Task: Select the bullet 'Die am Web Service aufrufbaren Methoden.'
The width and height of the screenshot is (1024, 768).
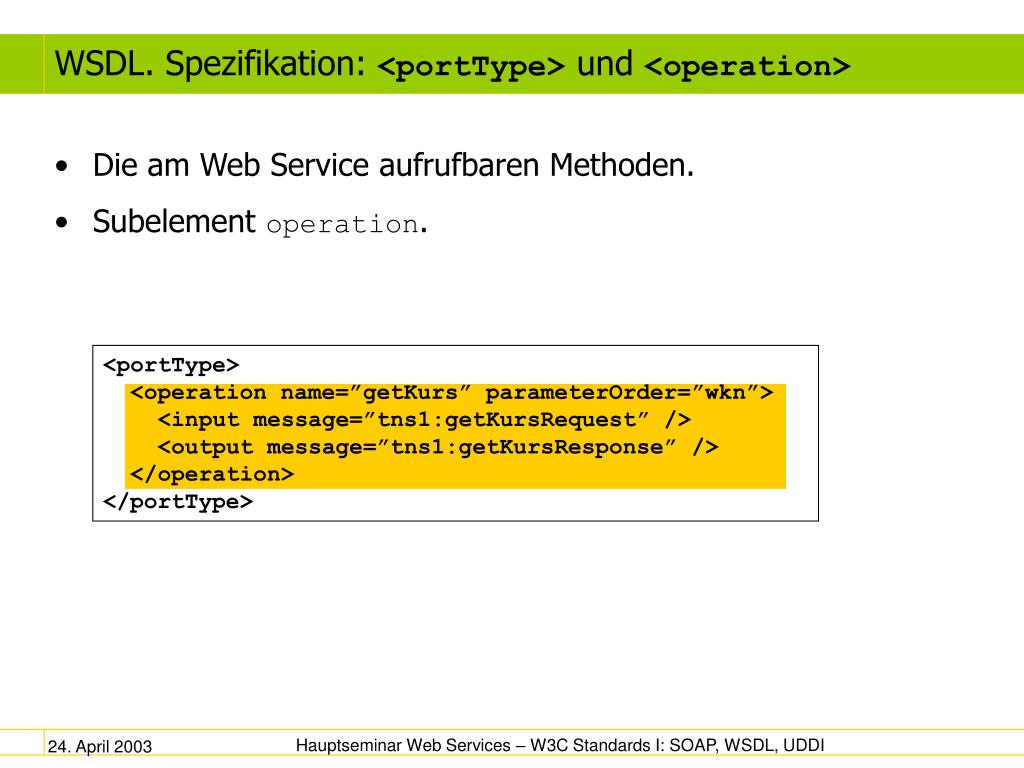Action: pyautogui.click(x=393, y=165)
